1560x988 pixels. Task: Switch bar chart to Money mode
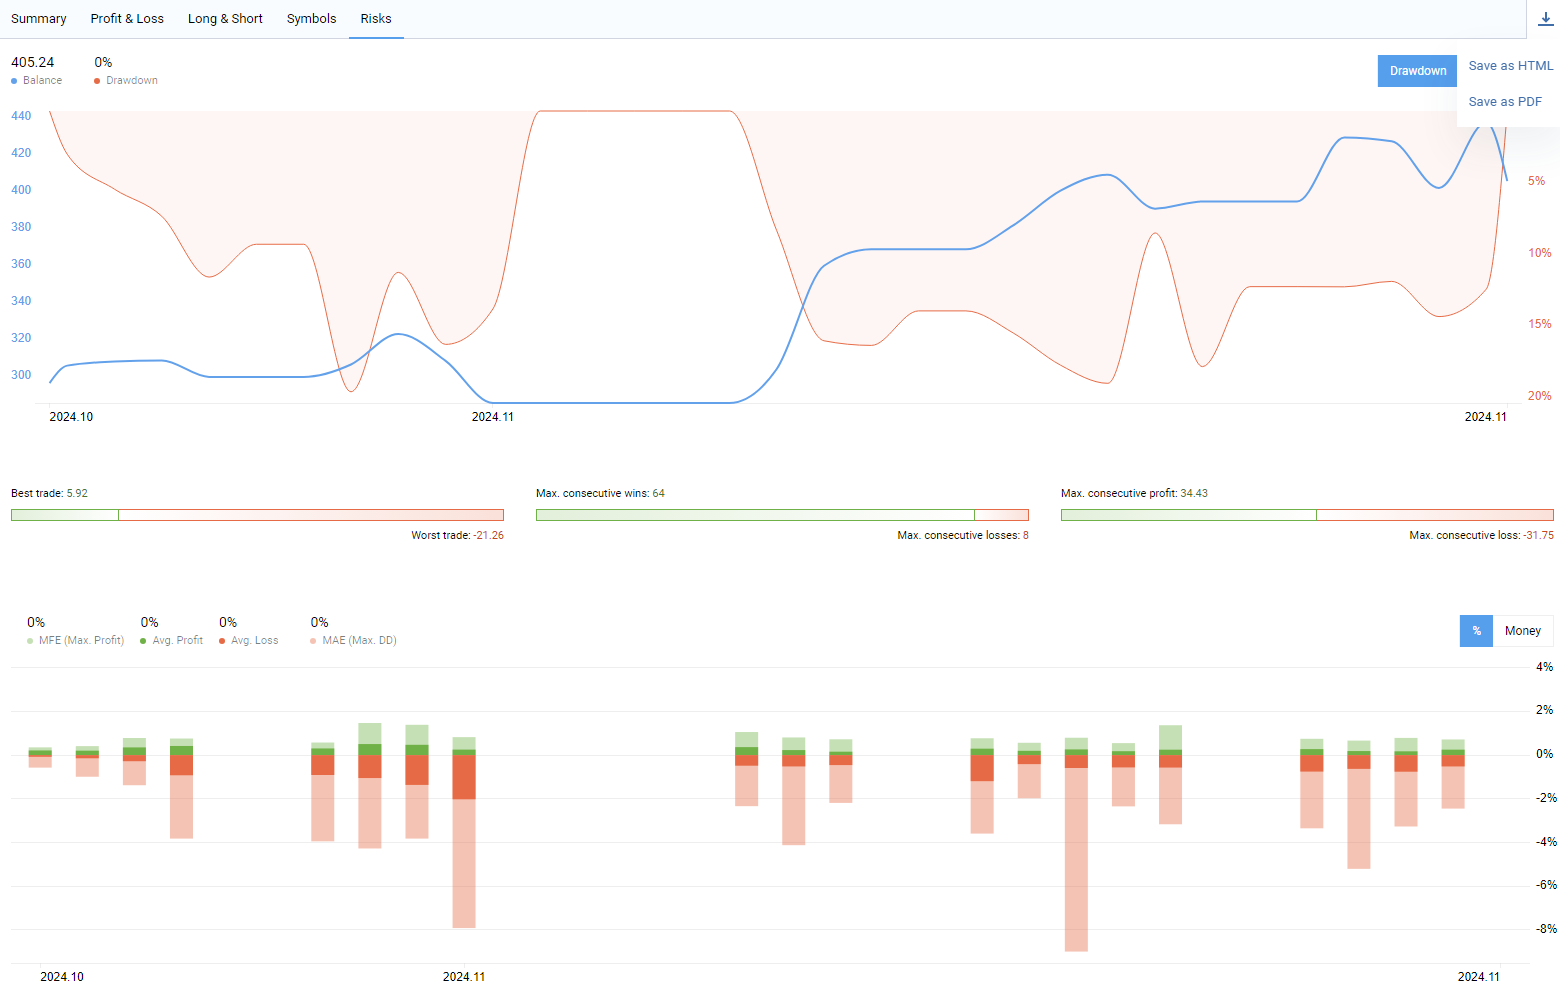coord(1523,631)
